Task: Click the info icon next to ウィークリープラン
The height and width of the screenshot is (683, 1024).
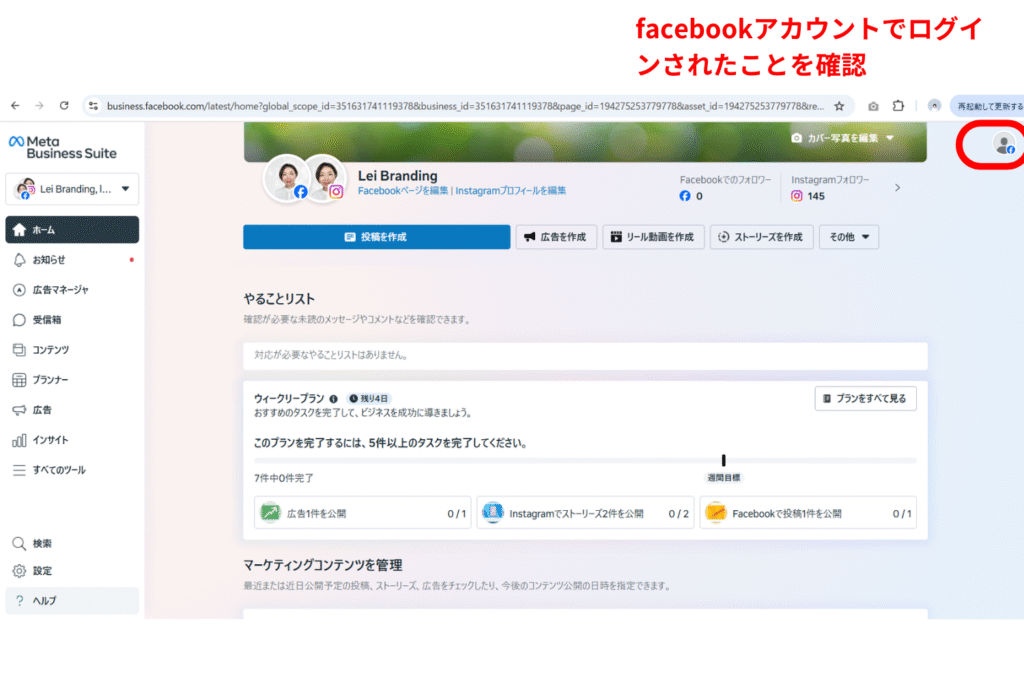Action: [333, 398]
